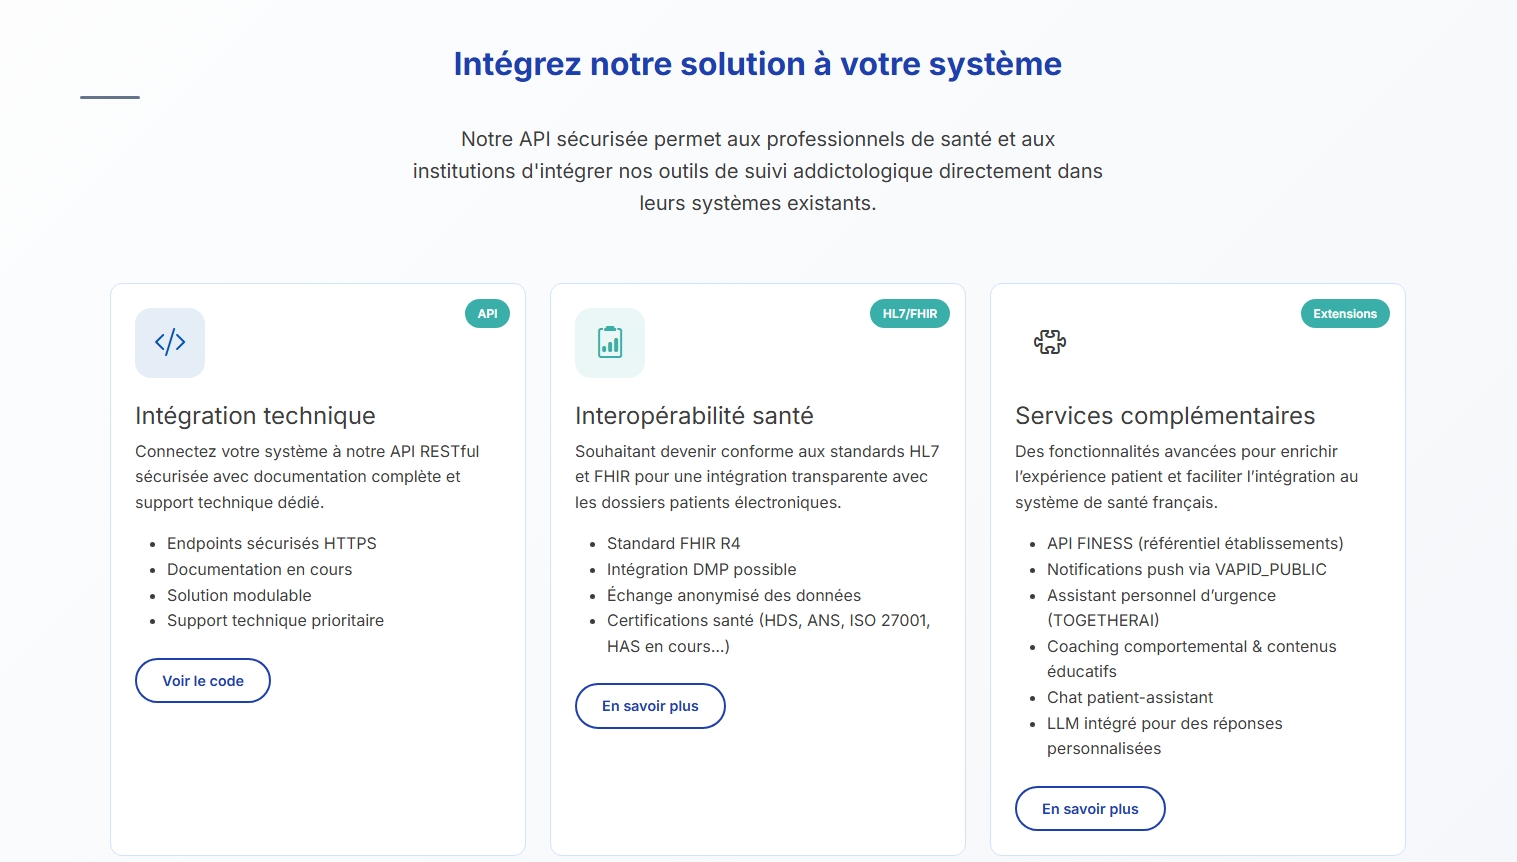Image resolution: width=1517 pixels, height=862 pixels.
Task: Click the "Services complémentaires" card title
Action: pyautogui.click(x=1165, y=416)
